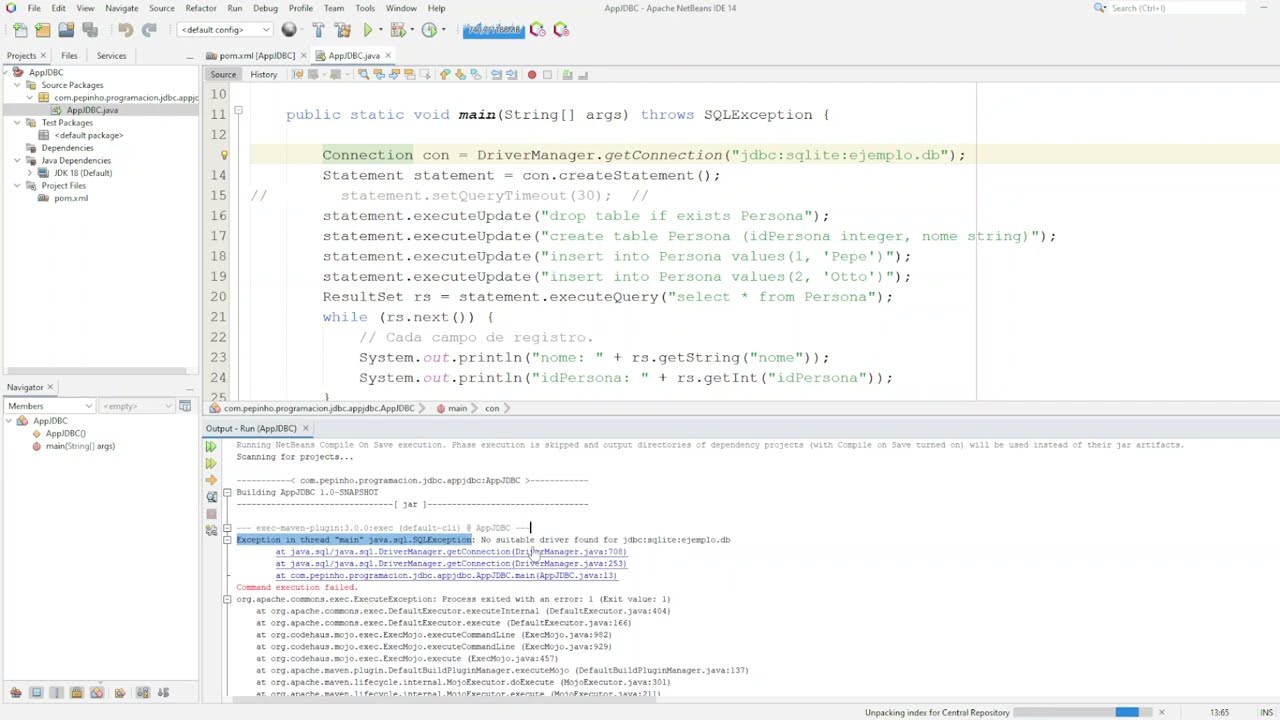Click the Redo toolbar icon

pyautogui.click(x=149, y=30)
